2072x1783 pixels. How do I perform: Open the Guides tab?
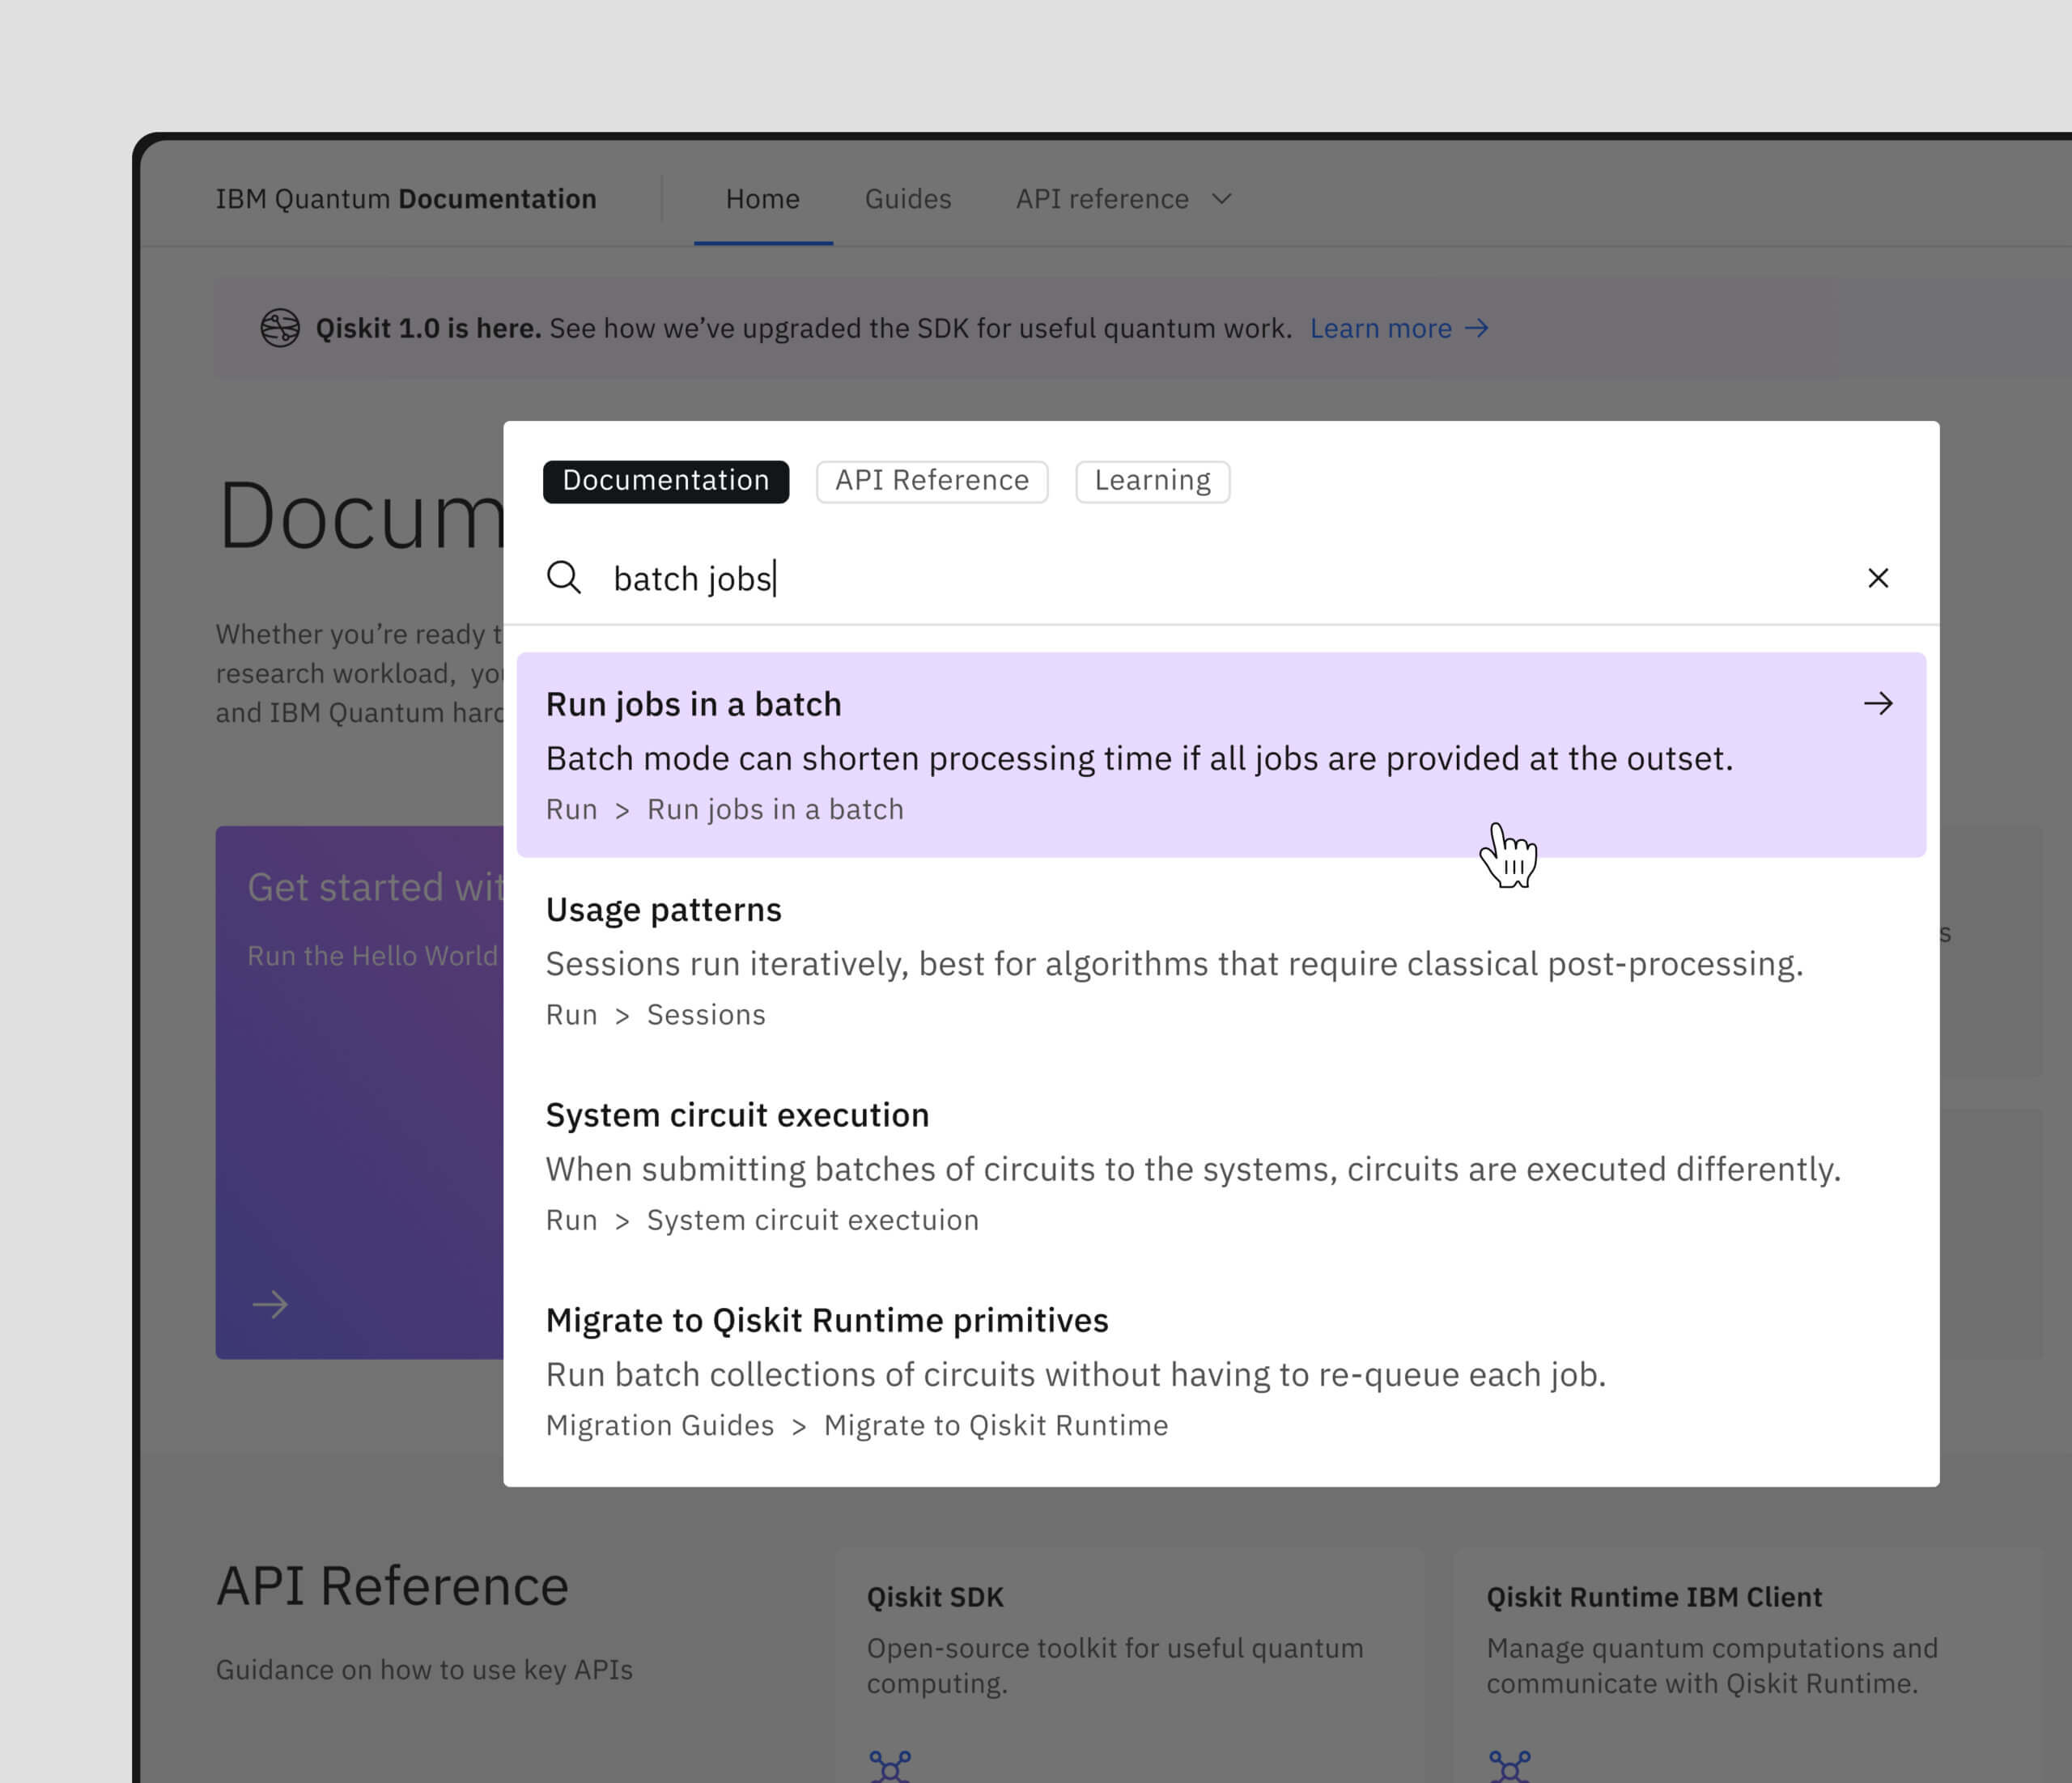pyautogui.click(x=908, y=199)
